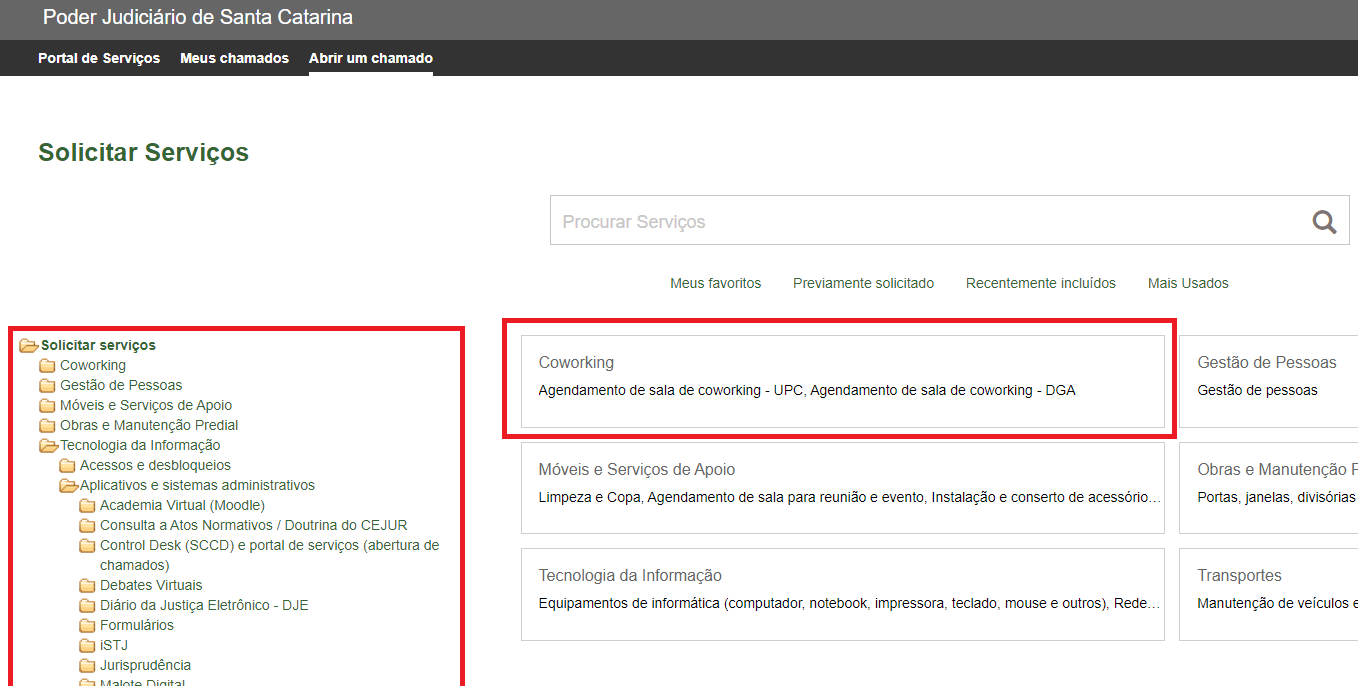Collapse the open Solicitar serviços root folder icon
This screenshot has height=686, width=1358.
coord(29,345)
